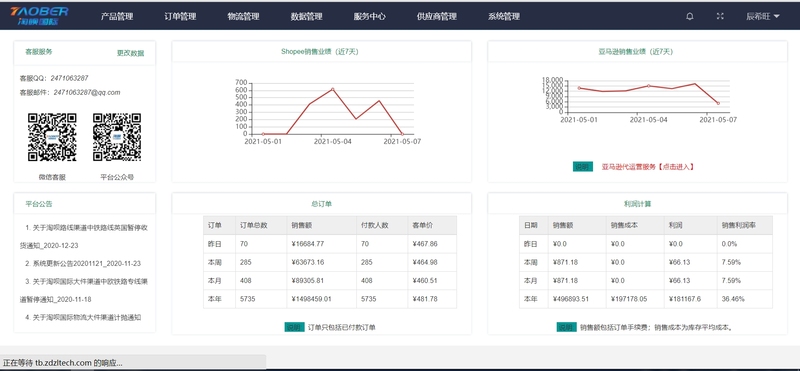Click this year's sales ¥1498459.01 cell
This screenshot has height=371, width=800.
(x=322, y=299)
